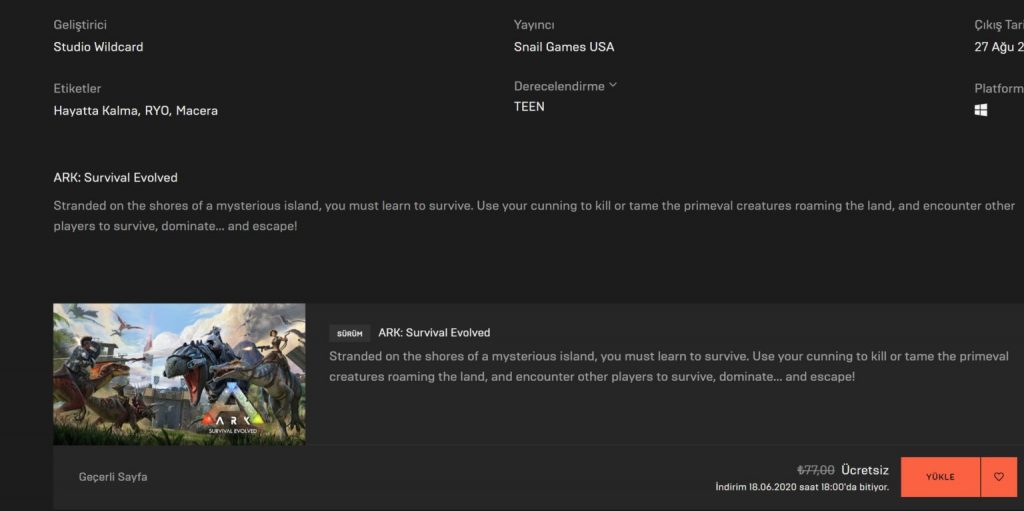Click the YÜKLE install button

coord(940,477)
